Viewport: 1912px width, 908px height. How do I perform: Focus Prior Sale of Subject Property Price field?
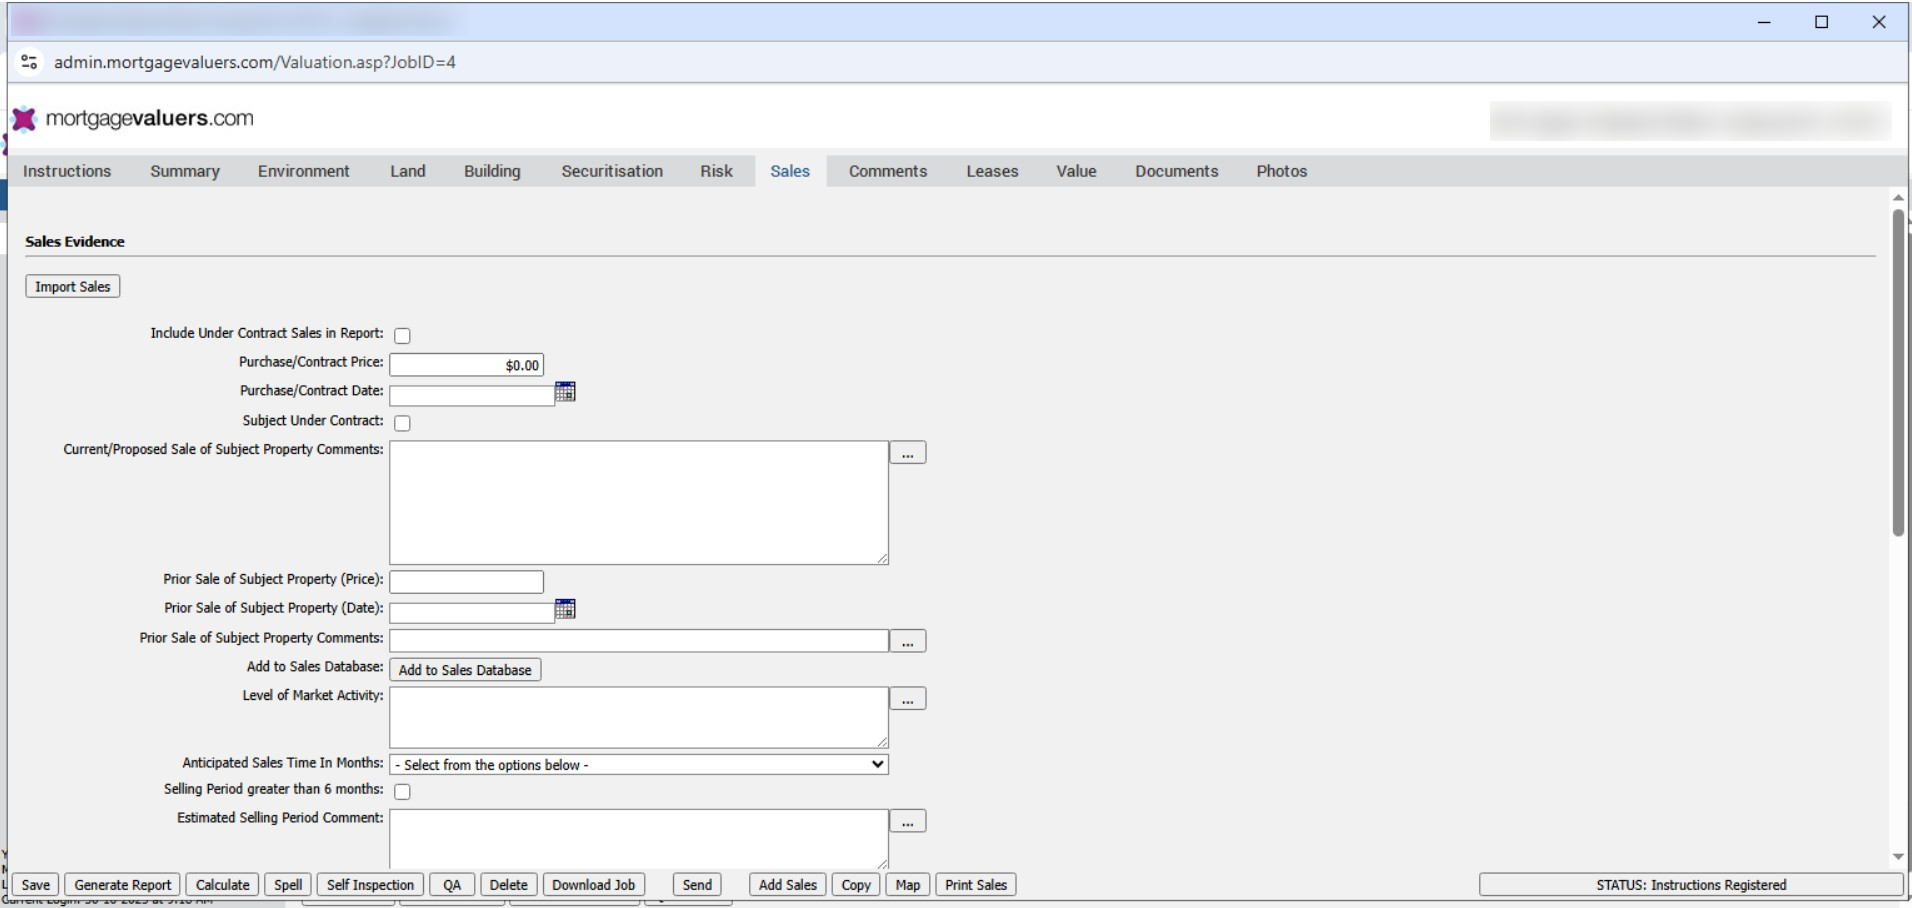[x=467, y=582]
